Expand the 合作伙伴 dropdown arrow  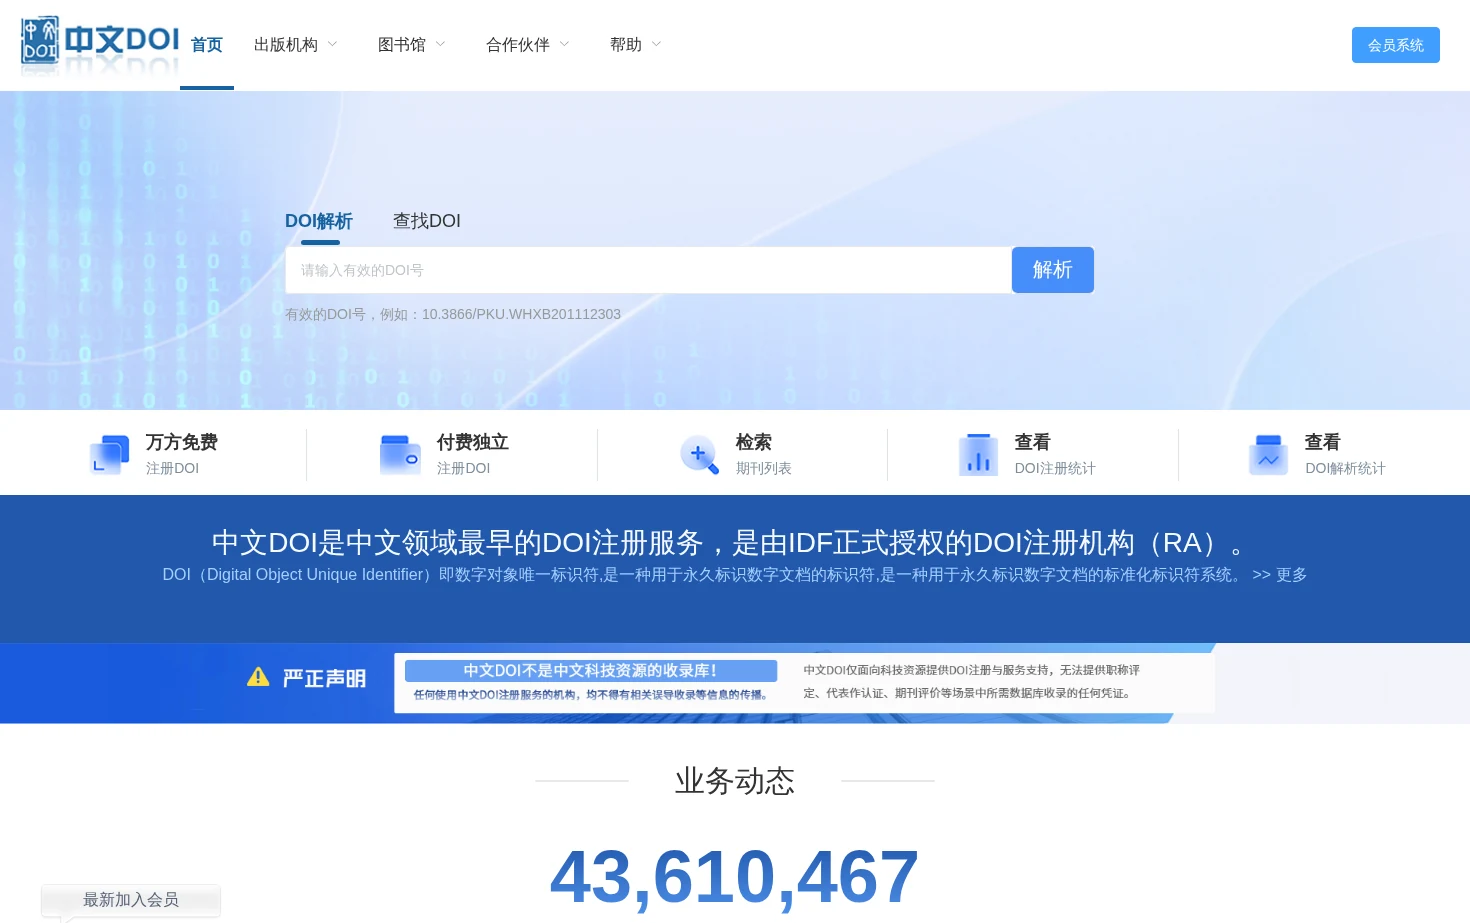pos(565,44)
